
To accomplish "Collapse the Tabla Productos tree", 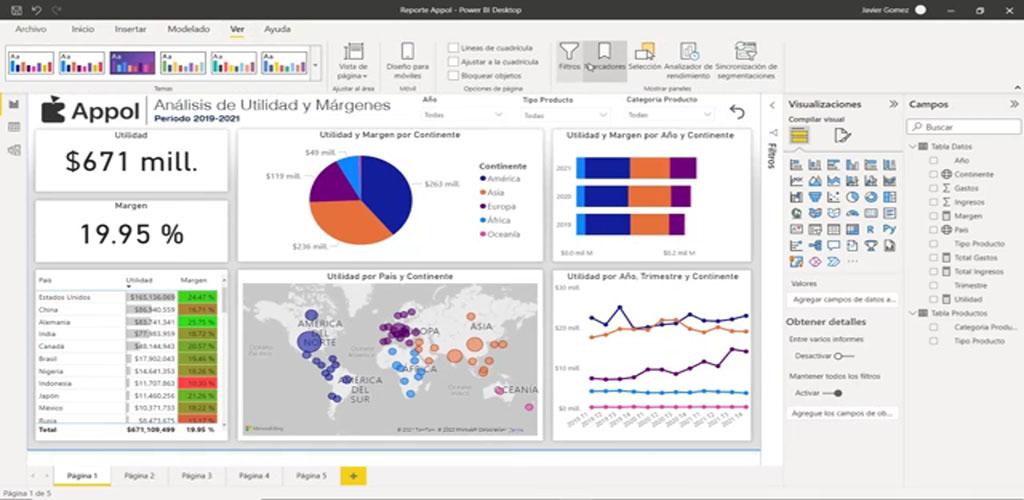I will [912, 313].
